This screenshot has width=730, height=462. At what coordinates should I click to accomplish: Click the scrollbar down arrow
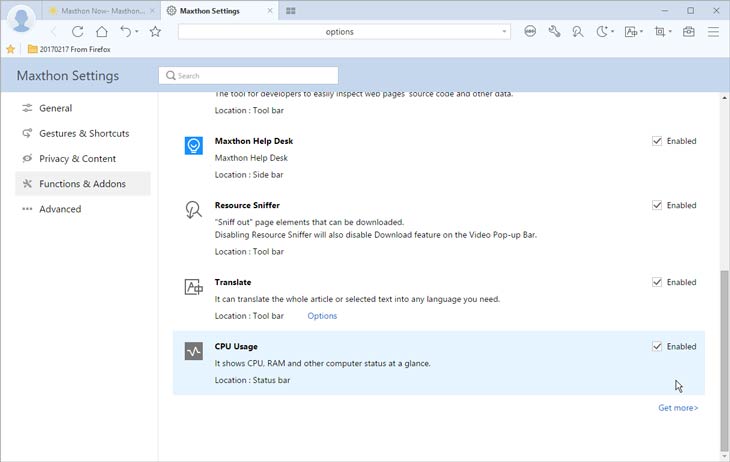pos(724,457)
